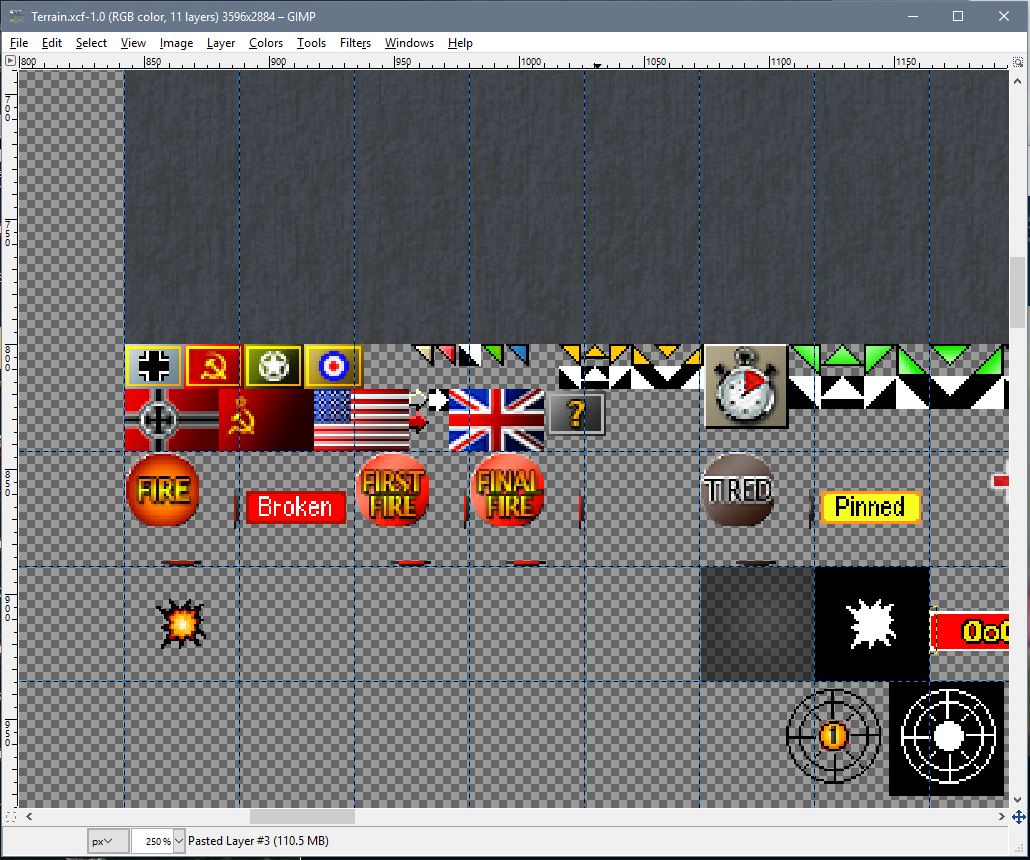Toggle Quick Mask button at bottom left
The image size is (1030, 860).
[11, 817]
